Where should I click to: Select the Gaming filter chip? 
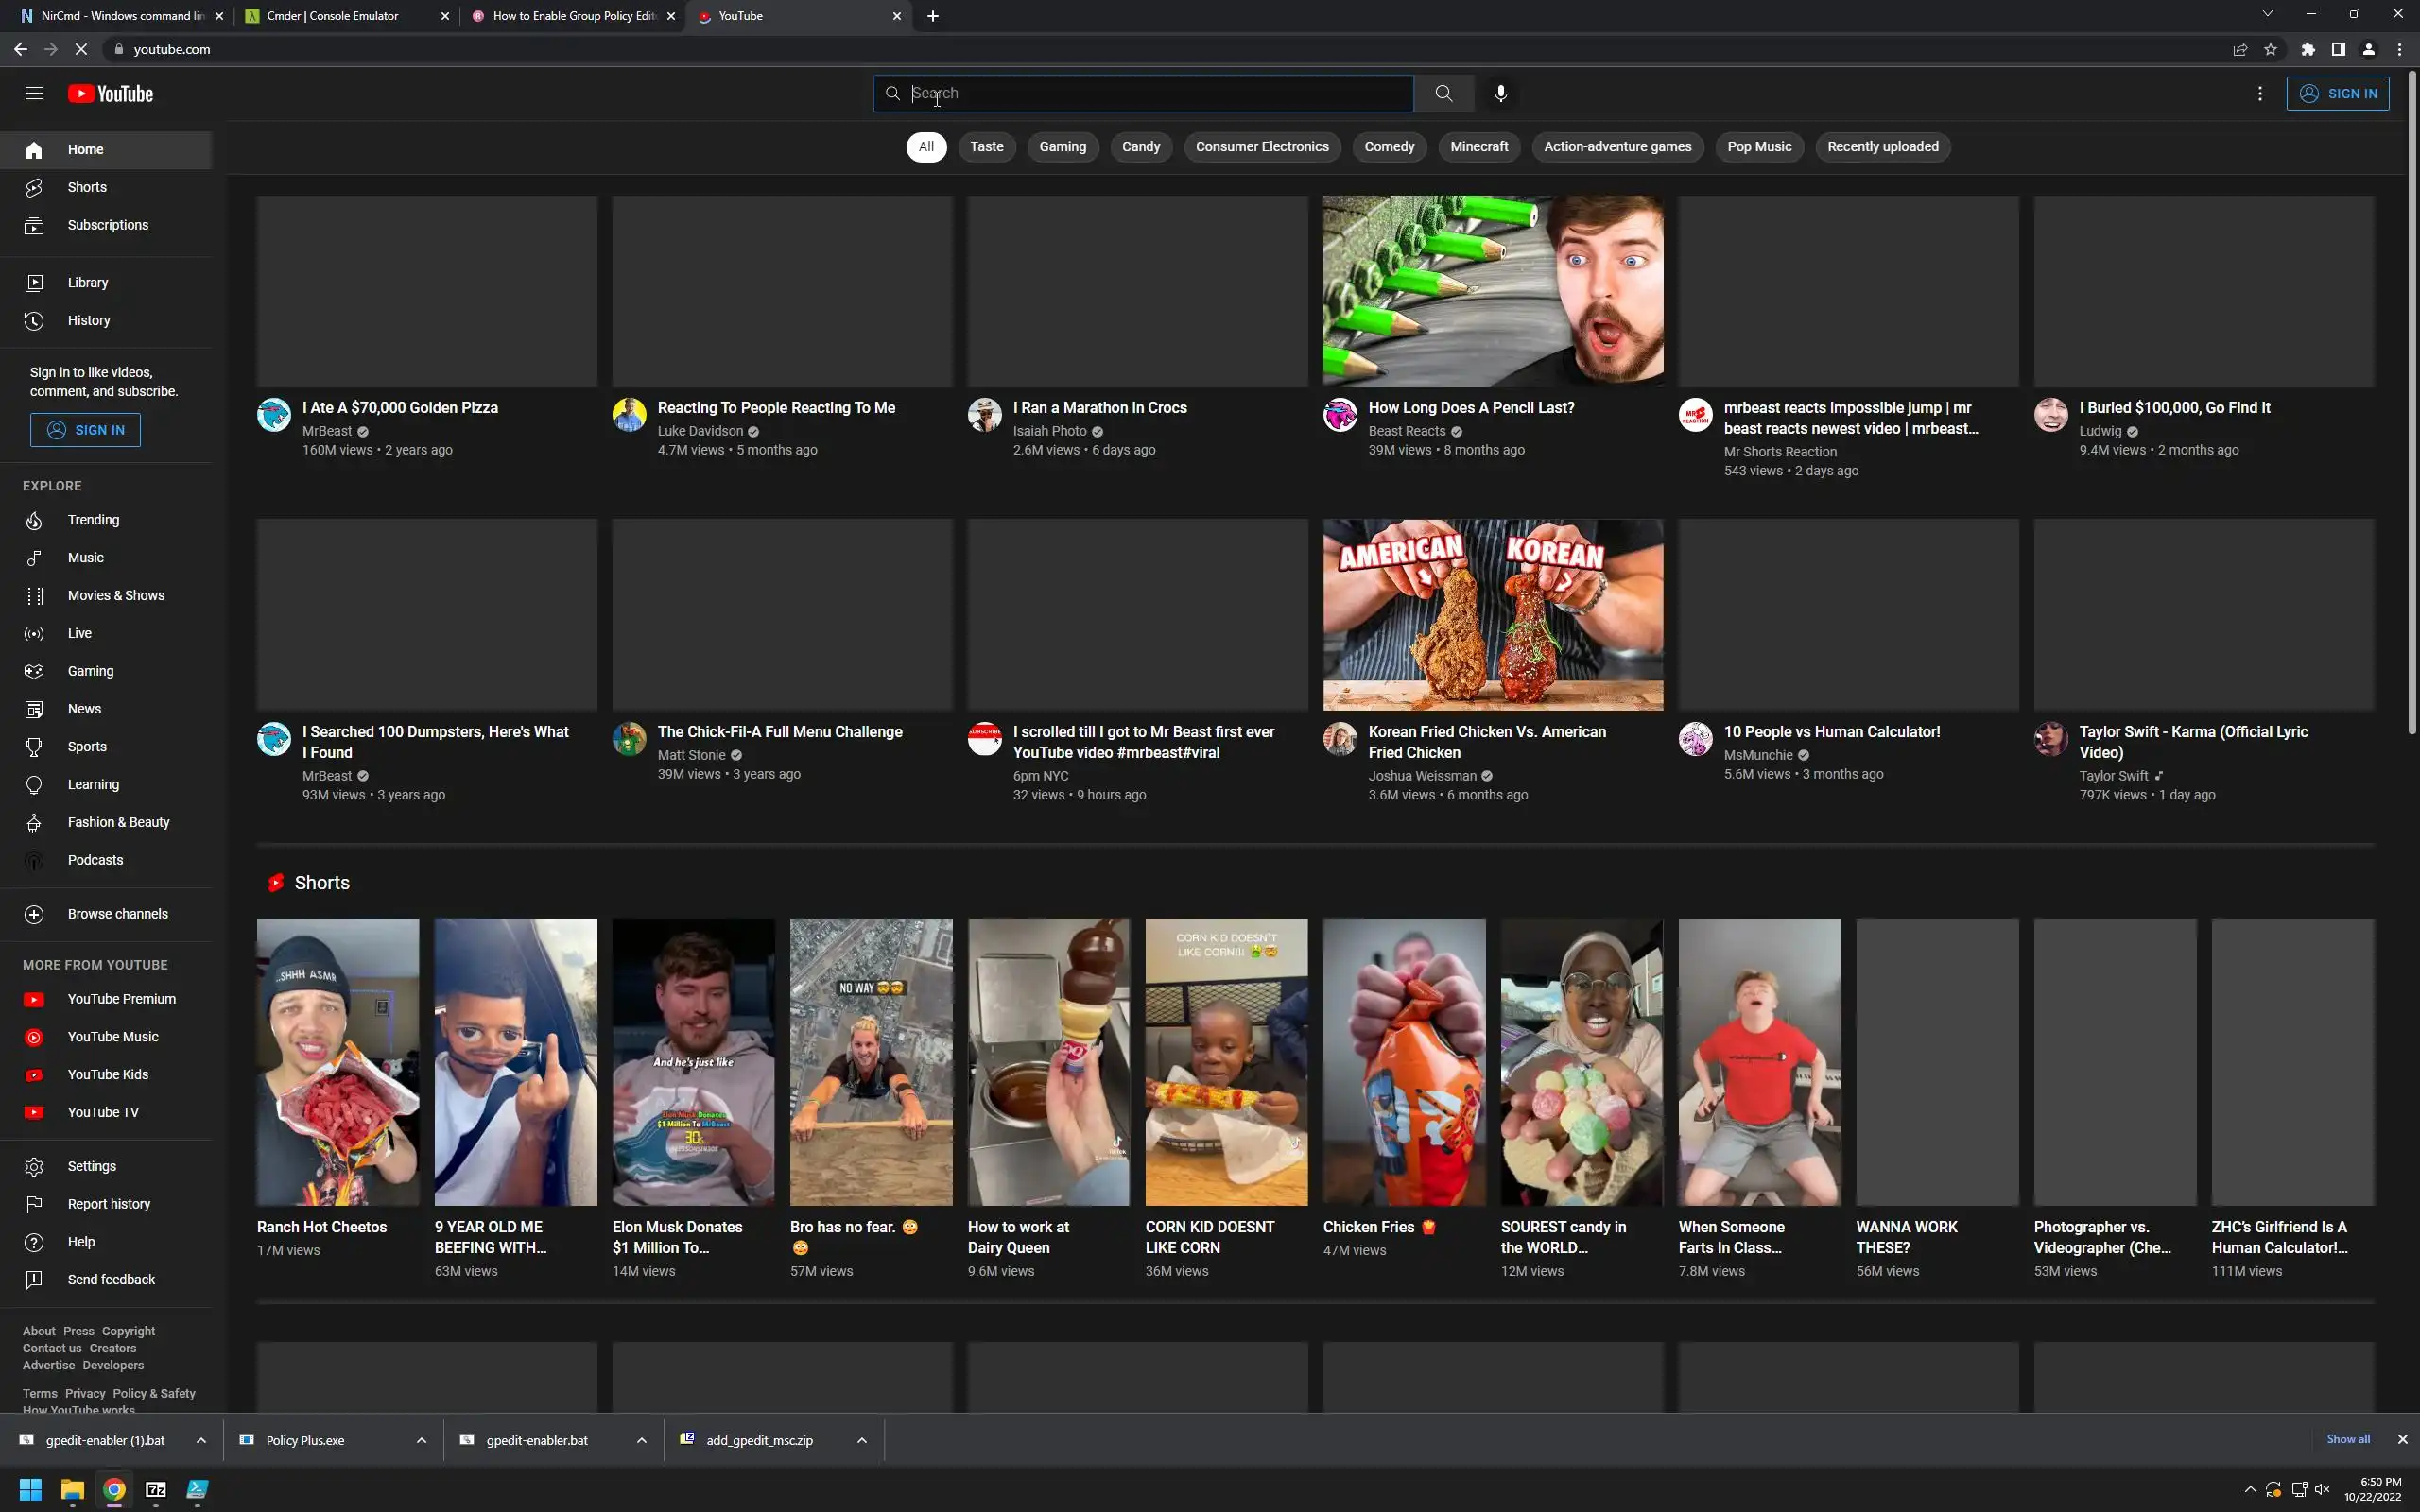click(1062, 147)
